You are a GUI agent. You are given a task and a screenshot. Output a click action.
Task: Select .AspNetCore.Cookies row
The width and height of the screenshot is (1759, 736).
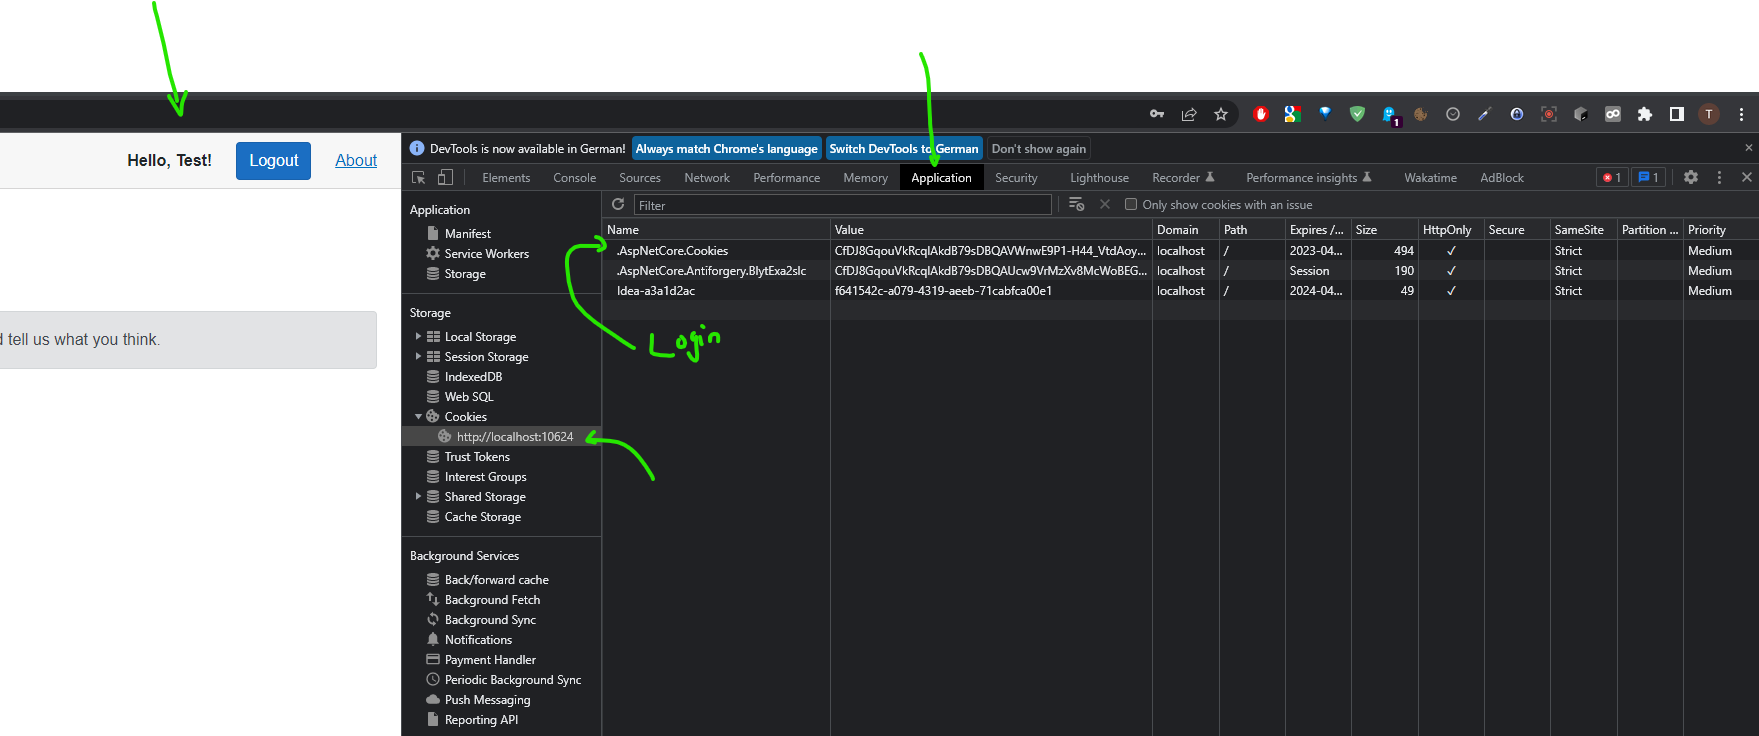(1180, 251)
